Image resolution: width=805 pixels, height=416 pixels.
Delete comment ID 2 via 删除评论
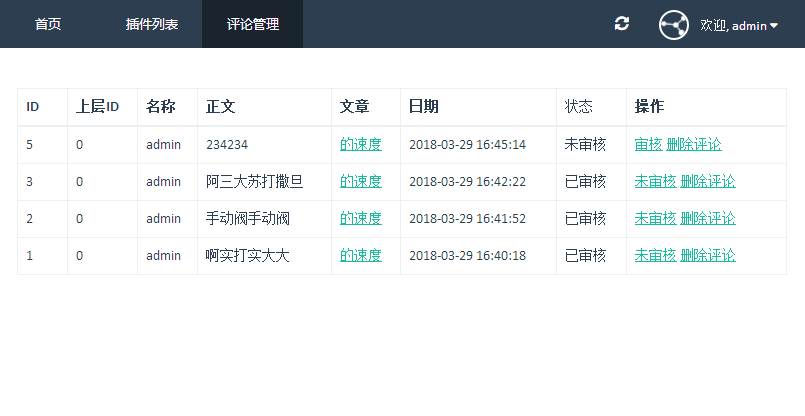pyautogui.click(x=708, y=218)
